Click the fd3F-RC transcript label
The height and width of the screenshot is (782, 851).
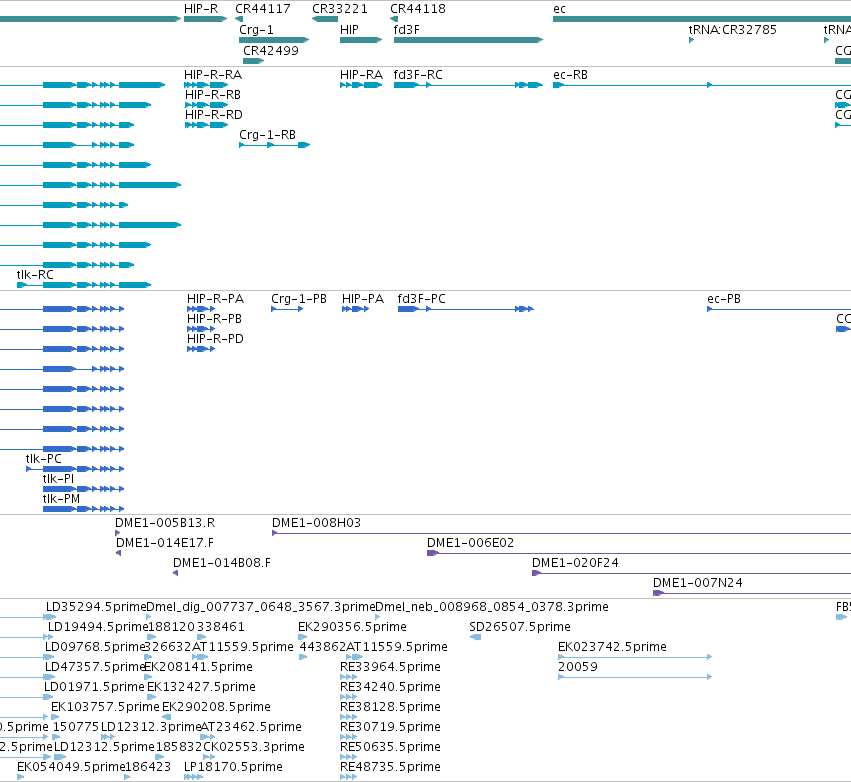pos(418,74)
